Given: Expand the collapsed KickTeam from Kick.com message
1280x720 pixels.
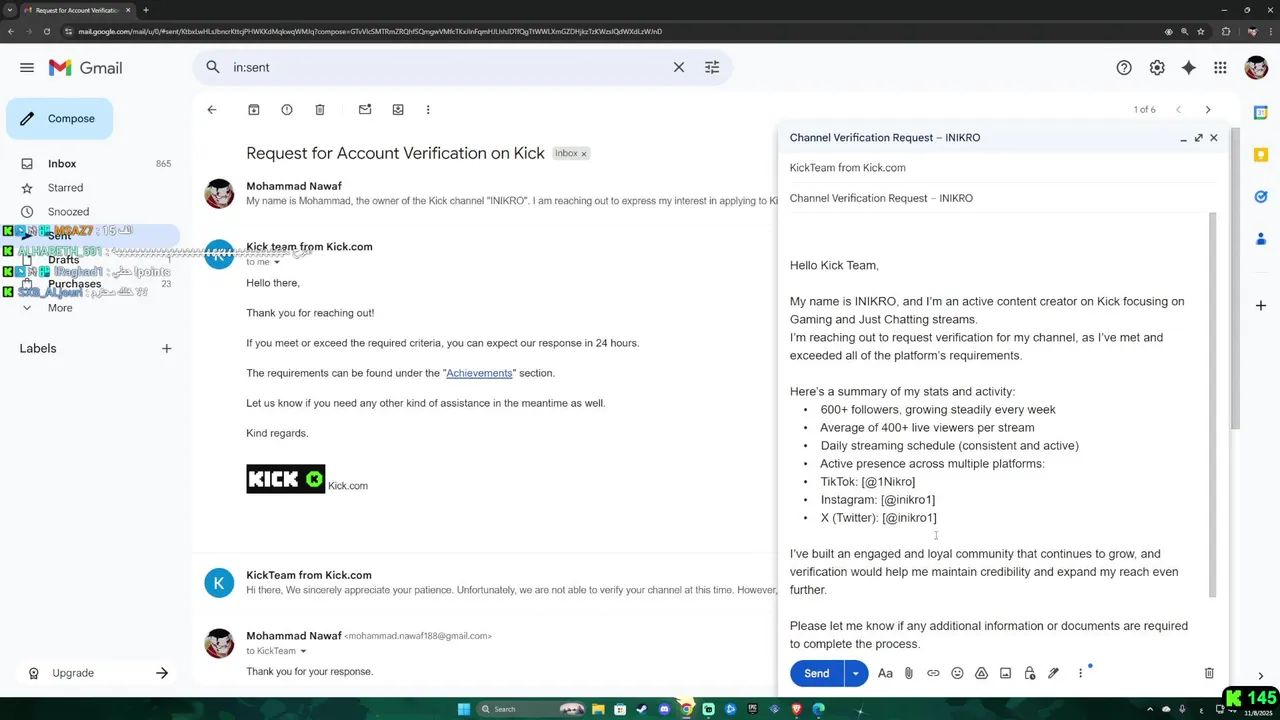Looking at the screenshot, I should click(485, 582).
